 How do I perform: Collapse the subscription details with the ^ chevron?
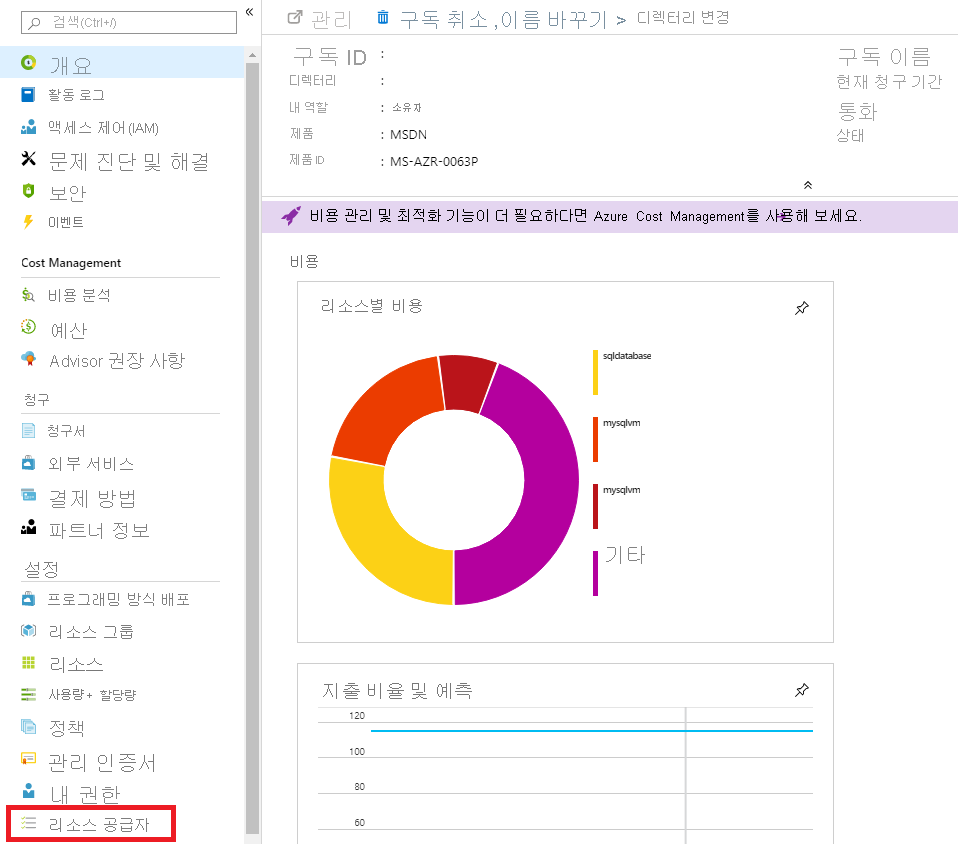click(x=807, y=184)
